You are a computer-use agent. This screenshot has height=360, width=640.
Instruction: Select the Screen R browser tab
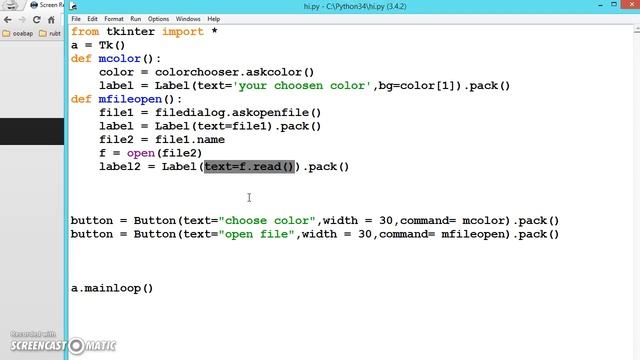tap(46, 5)
